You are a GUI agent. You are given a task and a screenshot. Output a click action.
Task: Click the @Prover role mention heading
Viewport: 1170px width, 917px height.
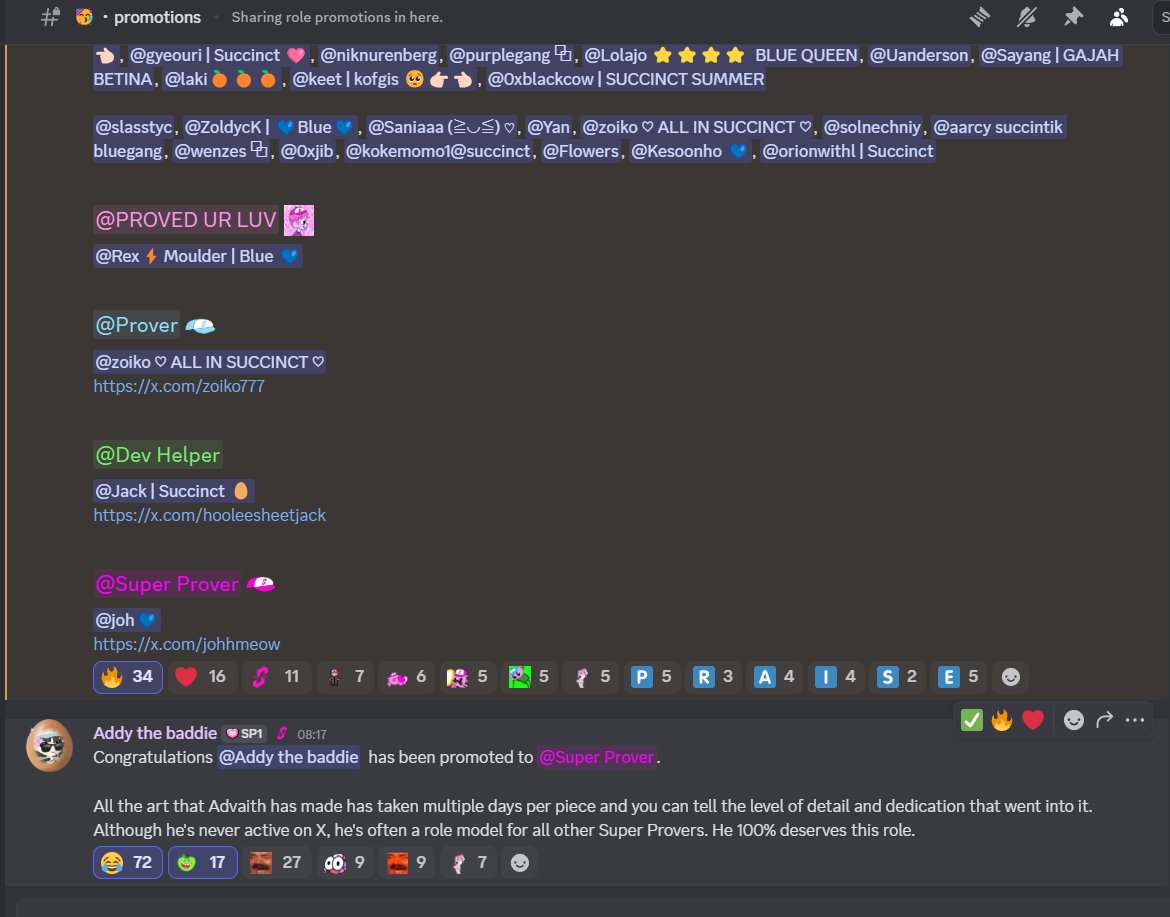[x=137, y=325]
